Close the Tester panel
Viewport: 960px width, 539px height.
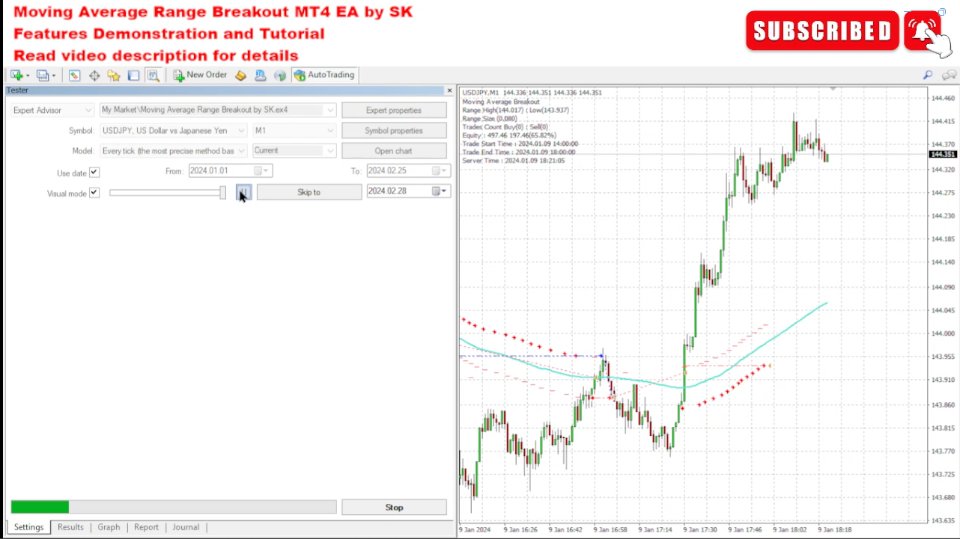[449, 90]
